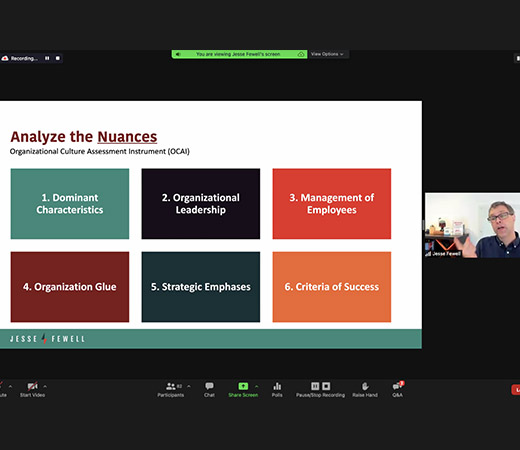The image size is (520, 450).
Task: Open the Q&A icon with notification badge
Action: tap(398, 390)
